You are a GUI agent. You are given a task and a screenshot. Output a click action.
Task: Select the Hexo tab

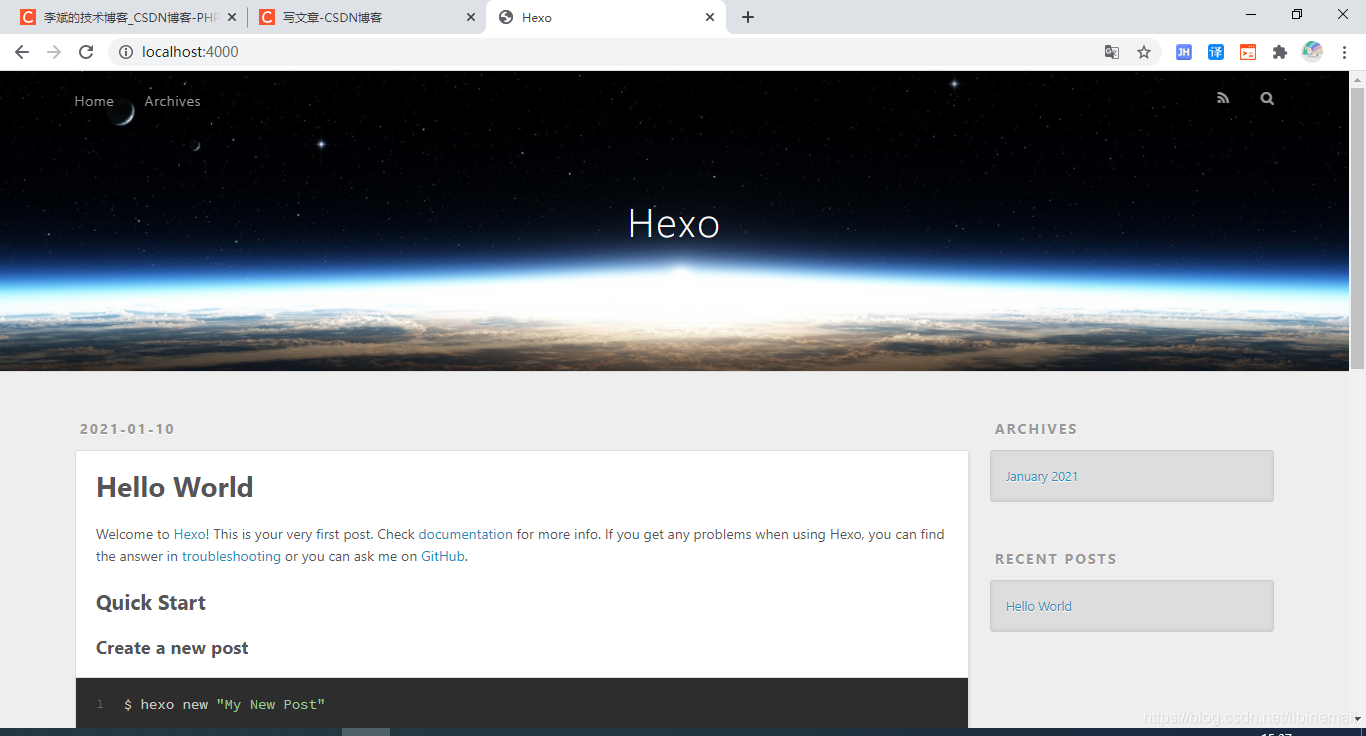[x=605, y=17]
